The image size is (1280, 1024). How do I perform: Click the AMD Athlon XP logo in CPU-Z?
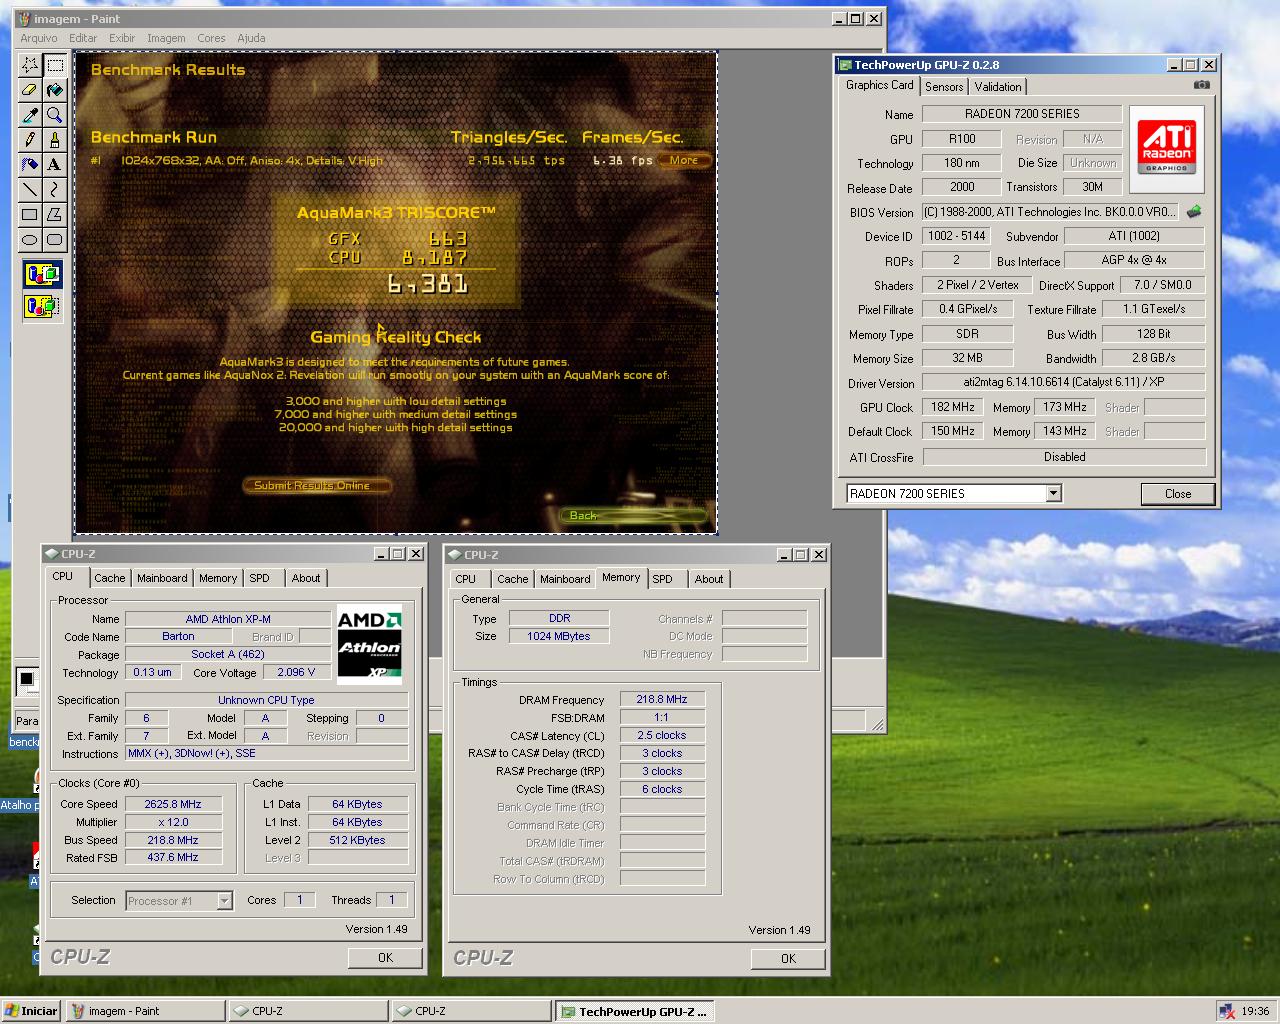[x=369, y=644]
